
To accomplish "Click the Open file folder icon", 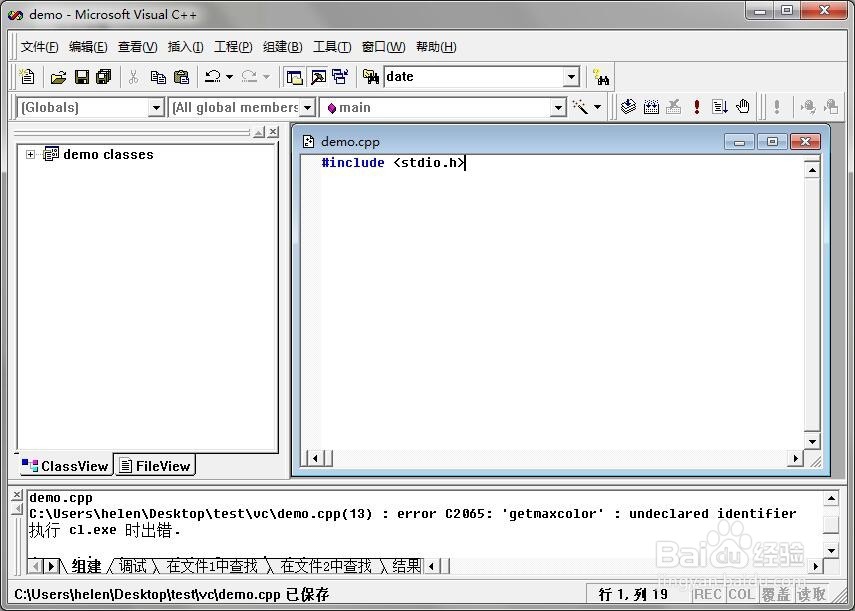I will pos(58,77).
